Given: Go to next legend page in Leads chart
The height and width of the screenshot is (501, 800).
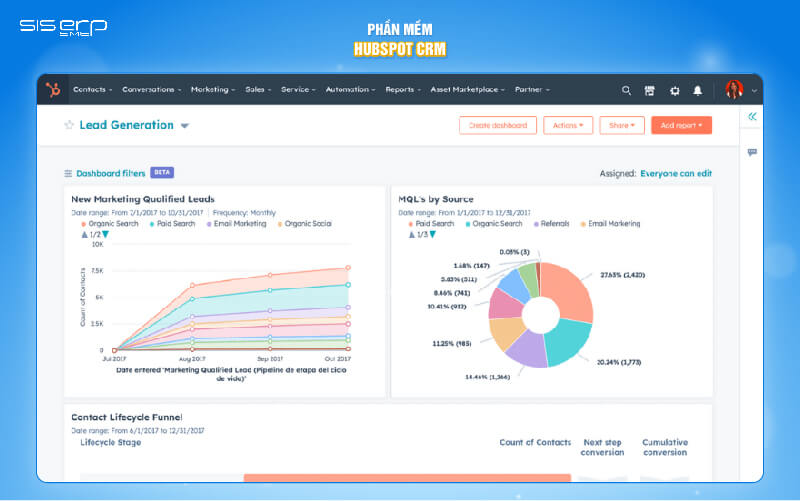Looking at the screenshot, I should [105, 234].
